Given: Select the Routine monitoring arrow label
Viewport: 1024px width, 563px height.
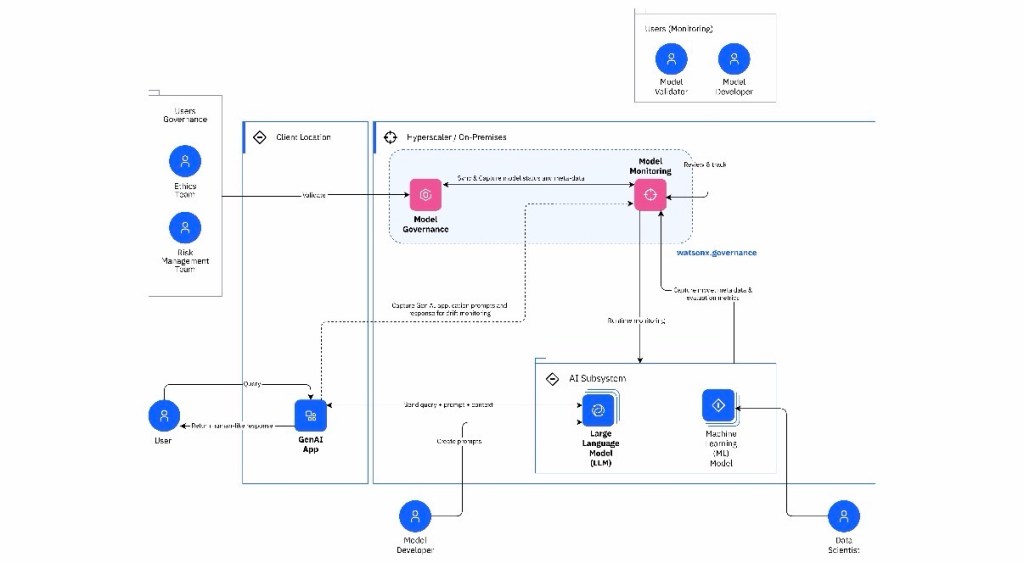Looking at the screenshot, I should coord(637,321).
